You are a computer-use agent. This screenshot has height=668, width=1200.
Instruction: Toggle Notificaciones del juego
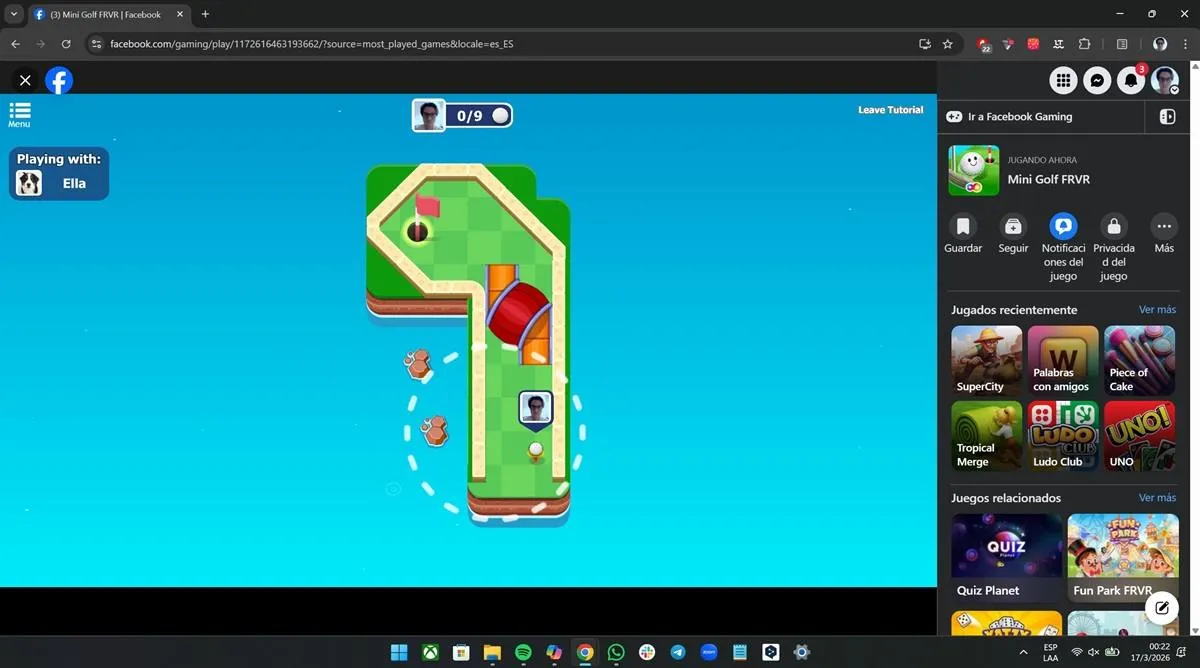pos(1063,247)
